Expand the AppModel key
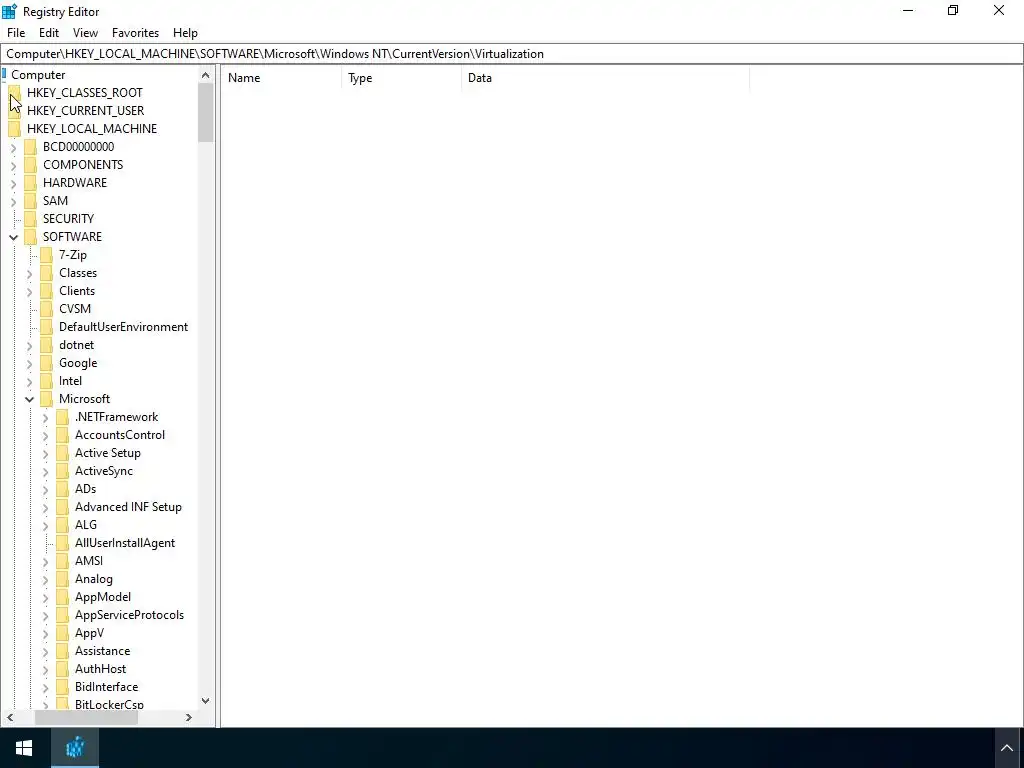Screen dimensions: 1024x768 (x=45, y=598)
